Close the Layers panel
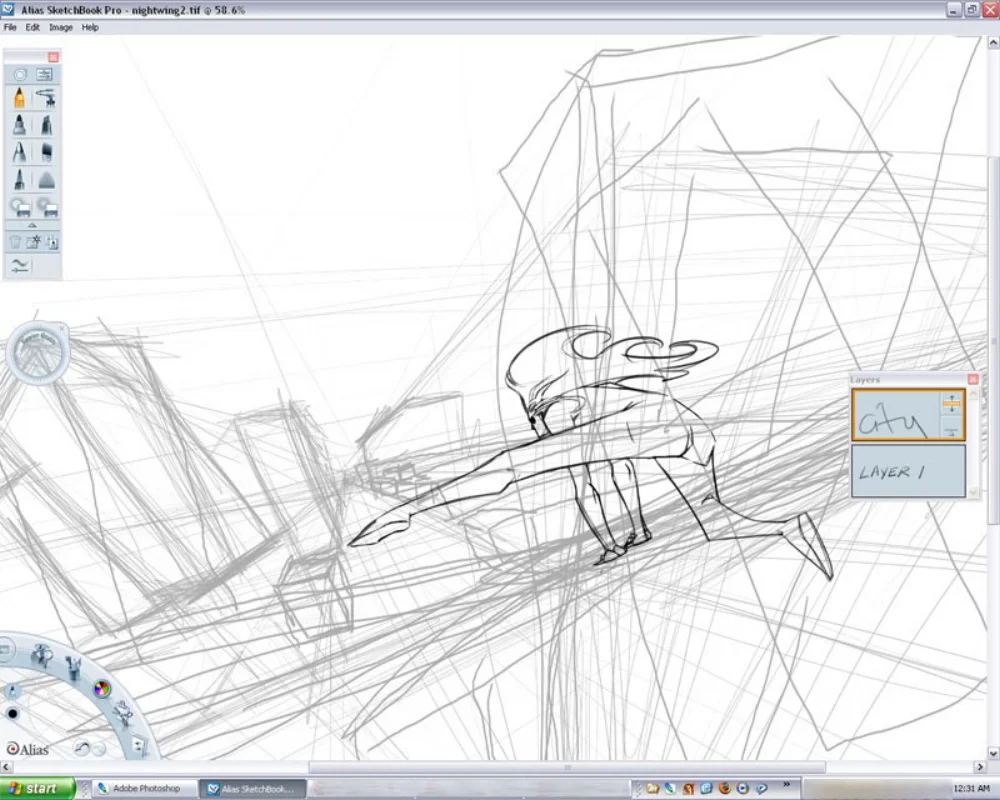The width and height of the screenshot is (1000, 800). tap(973, 380)
